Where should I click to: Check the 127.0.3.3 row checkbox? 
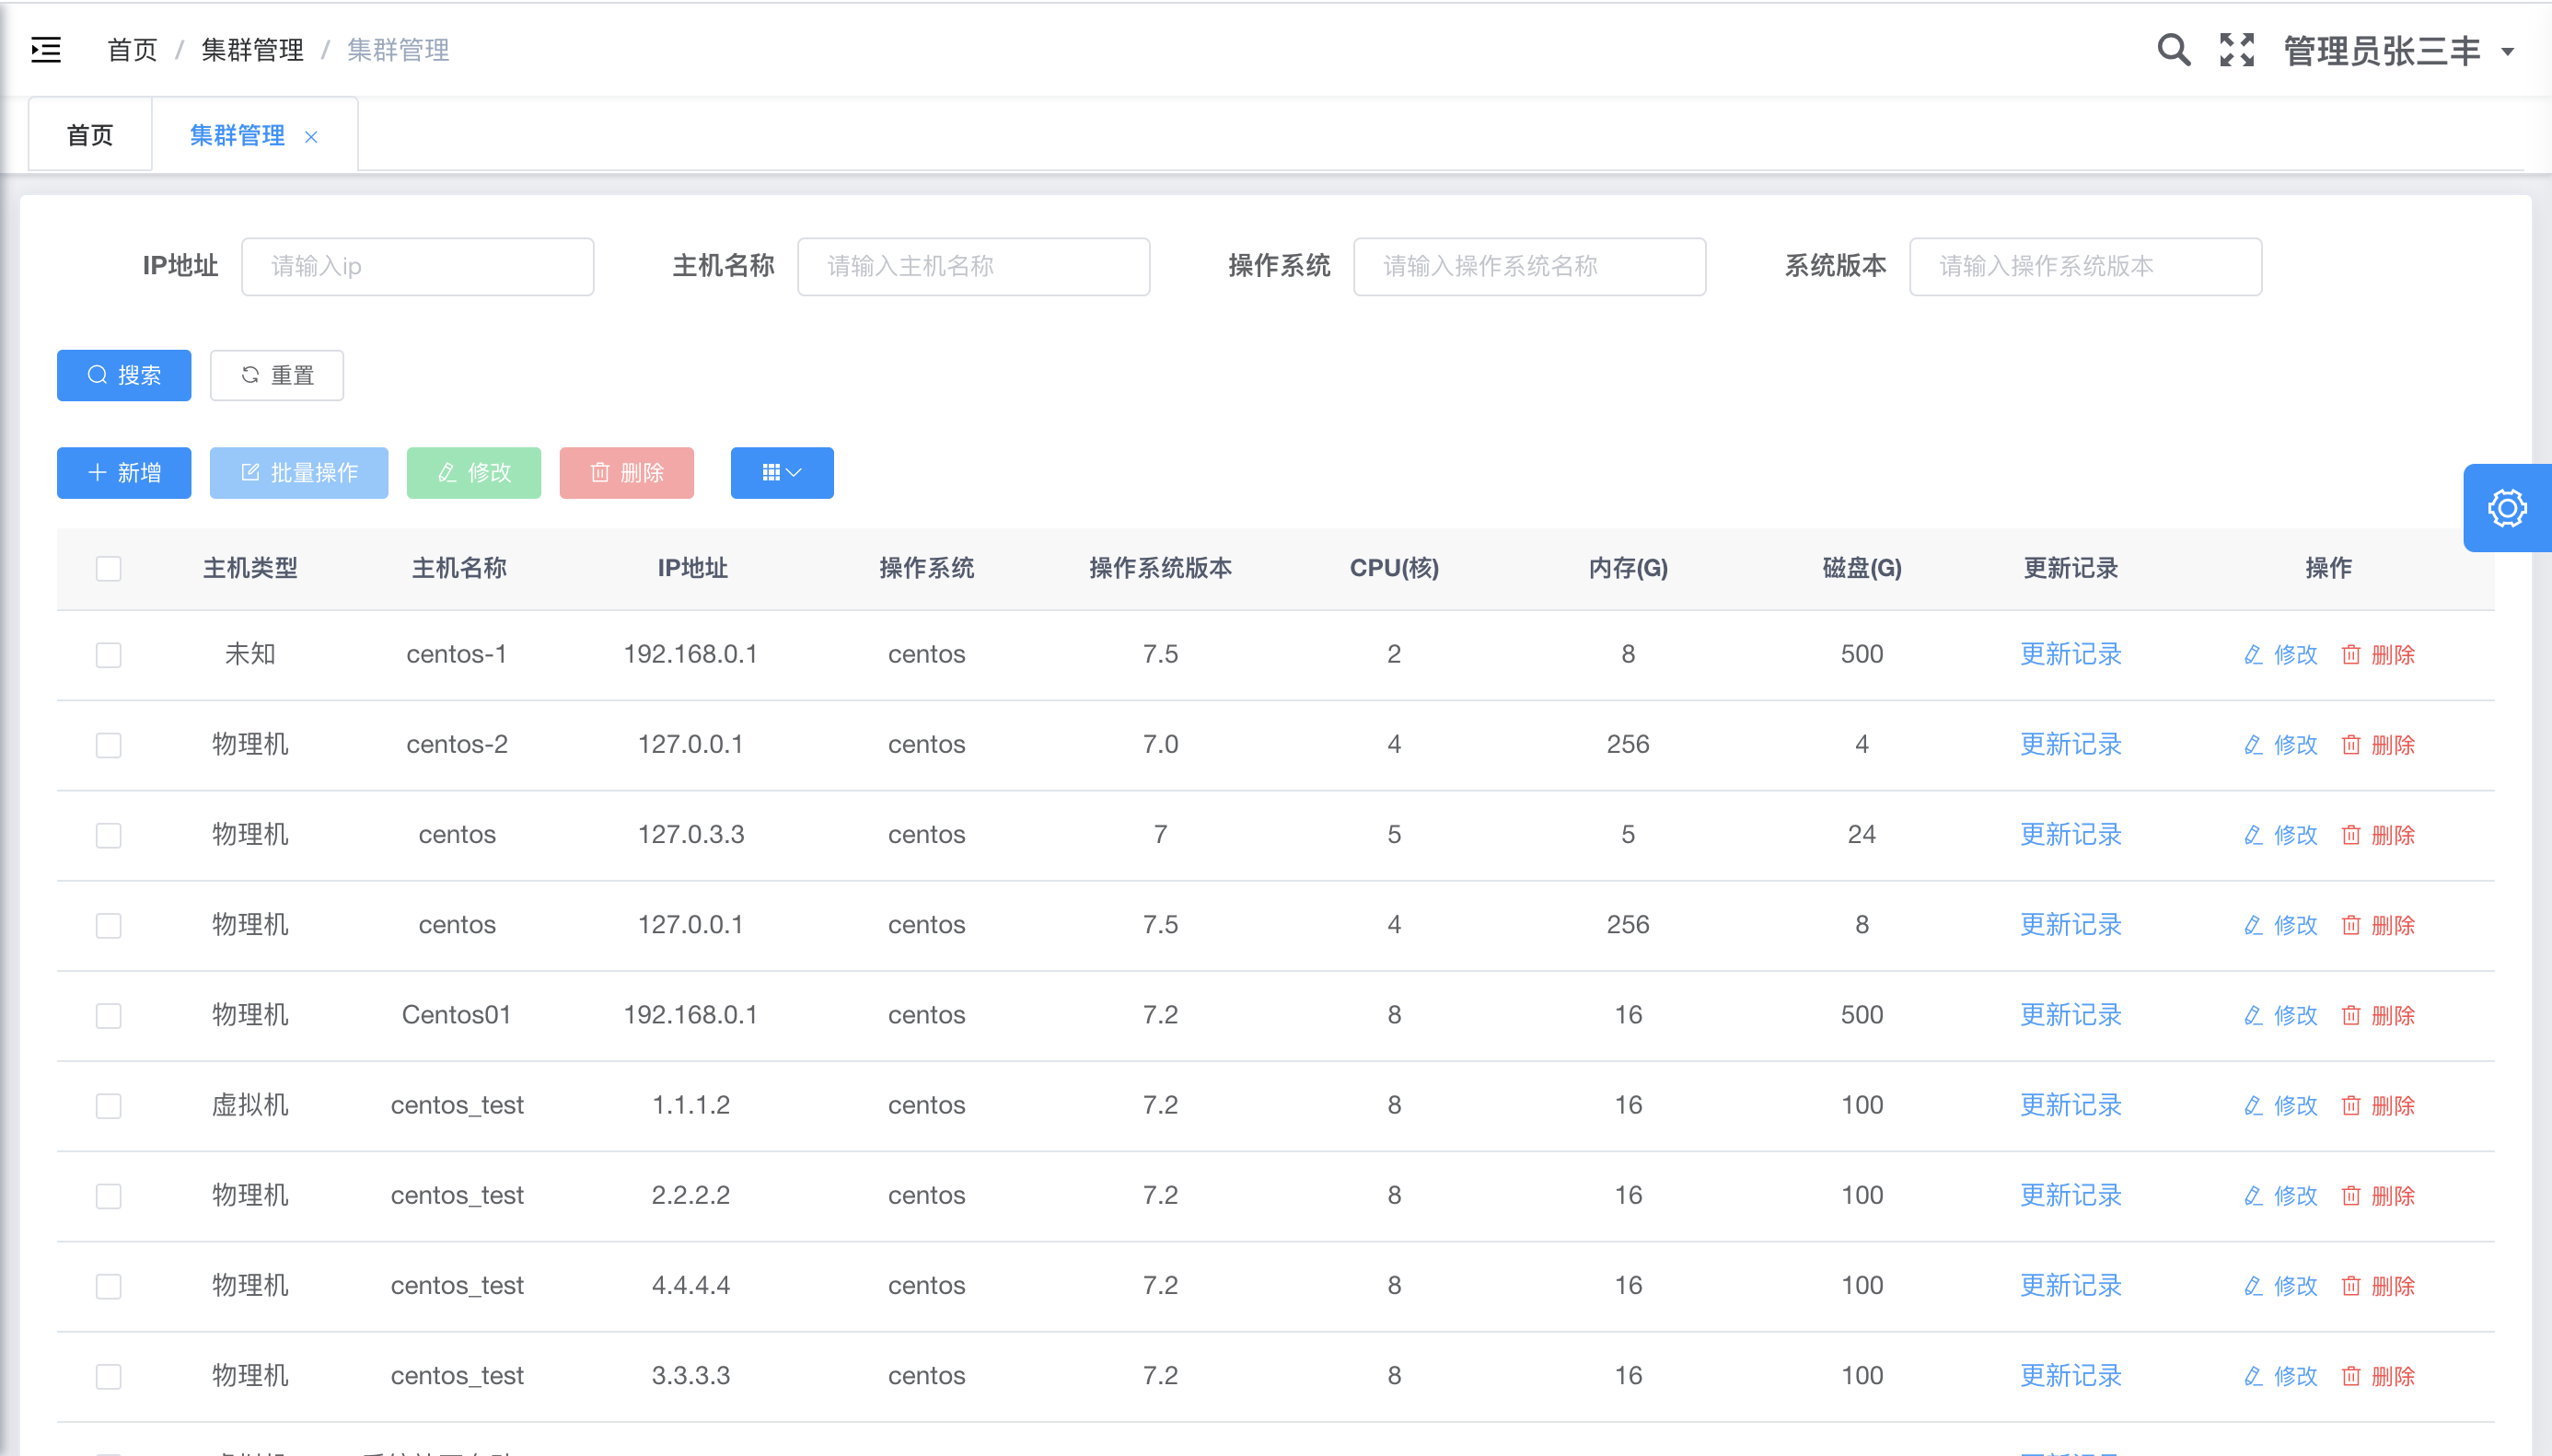[108, 835]
